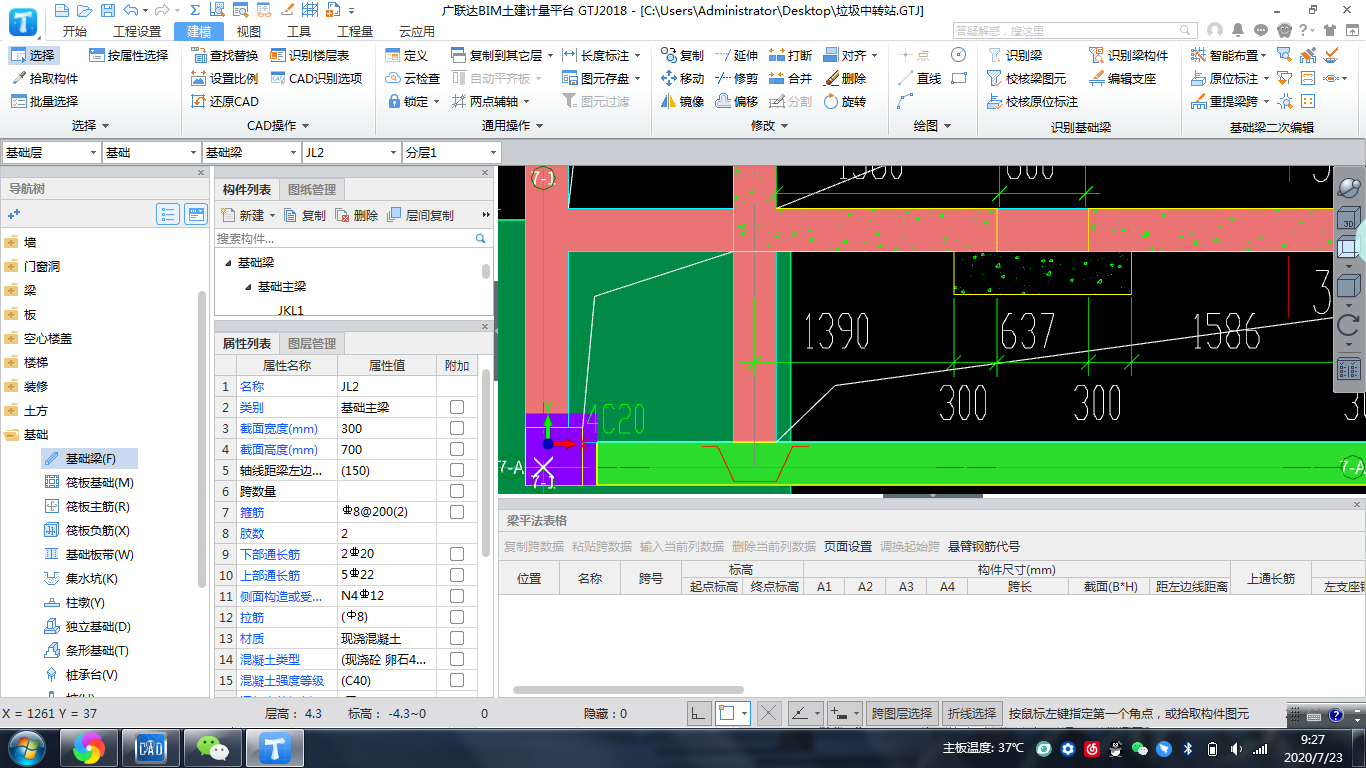Click 旋转 rotate tool

[844, 101]
